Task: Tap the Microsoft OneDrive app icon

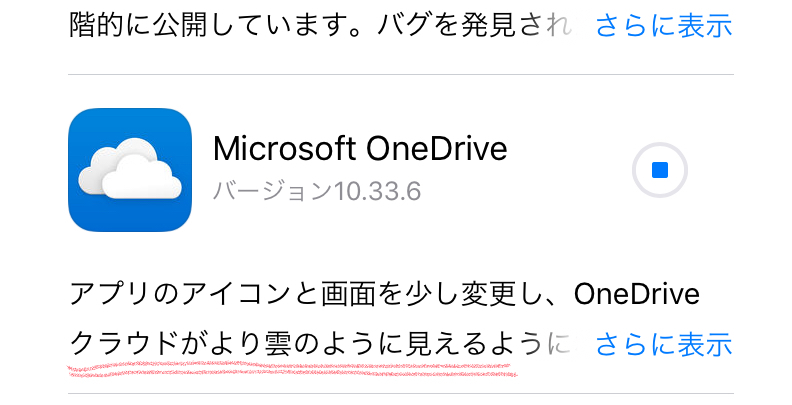Action: click(x=130, y=170)
